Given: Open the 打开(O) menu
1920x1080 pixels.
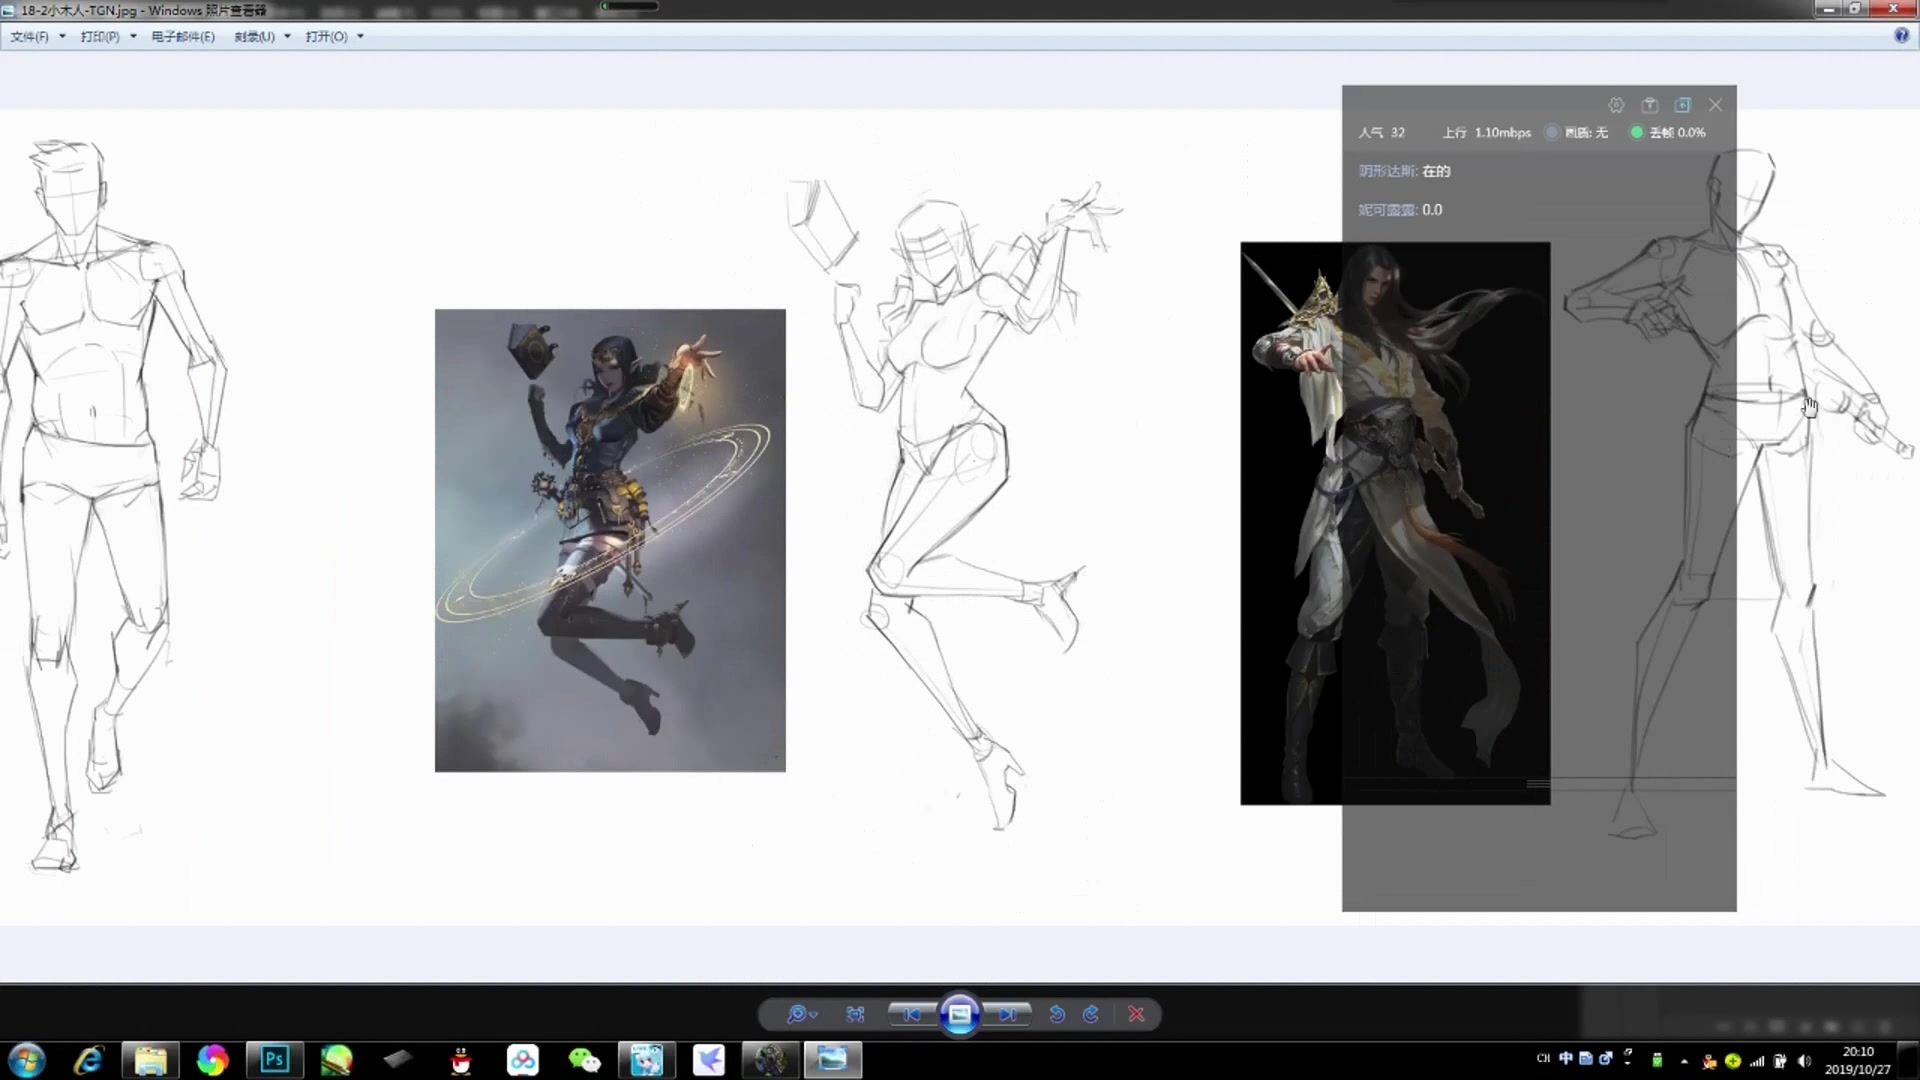Looking at the screenshot, I should (x=326, y=36).
